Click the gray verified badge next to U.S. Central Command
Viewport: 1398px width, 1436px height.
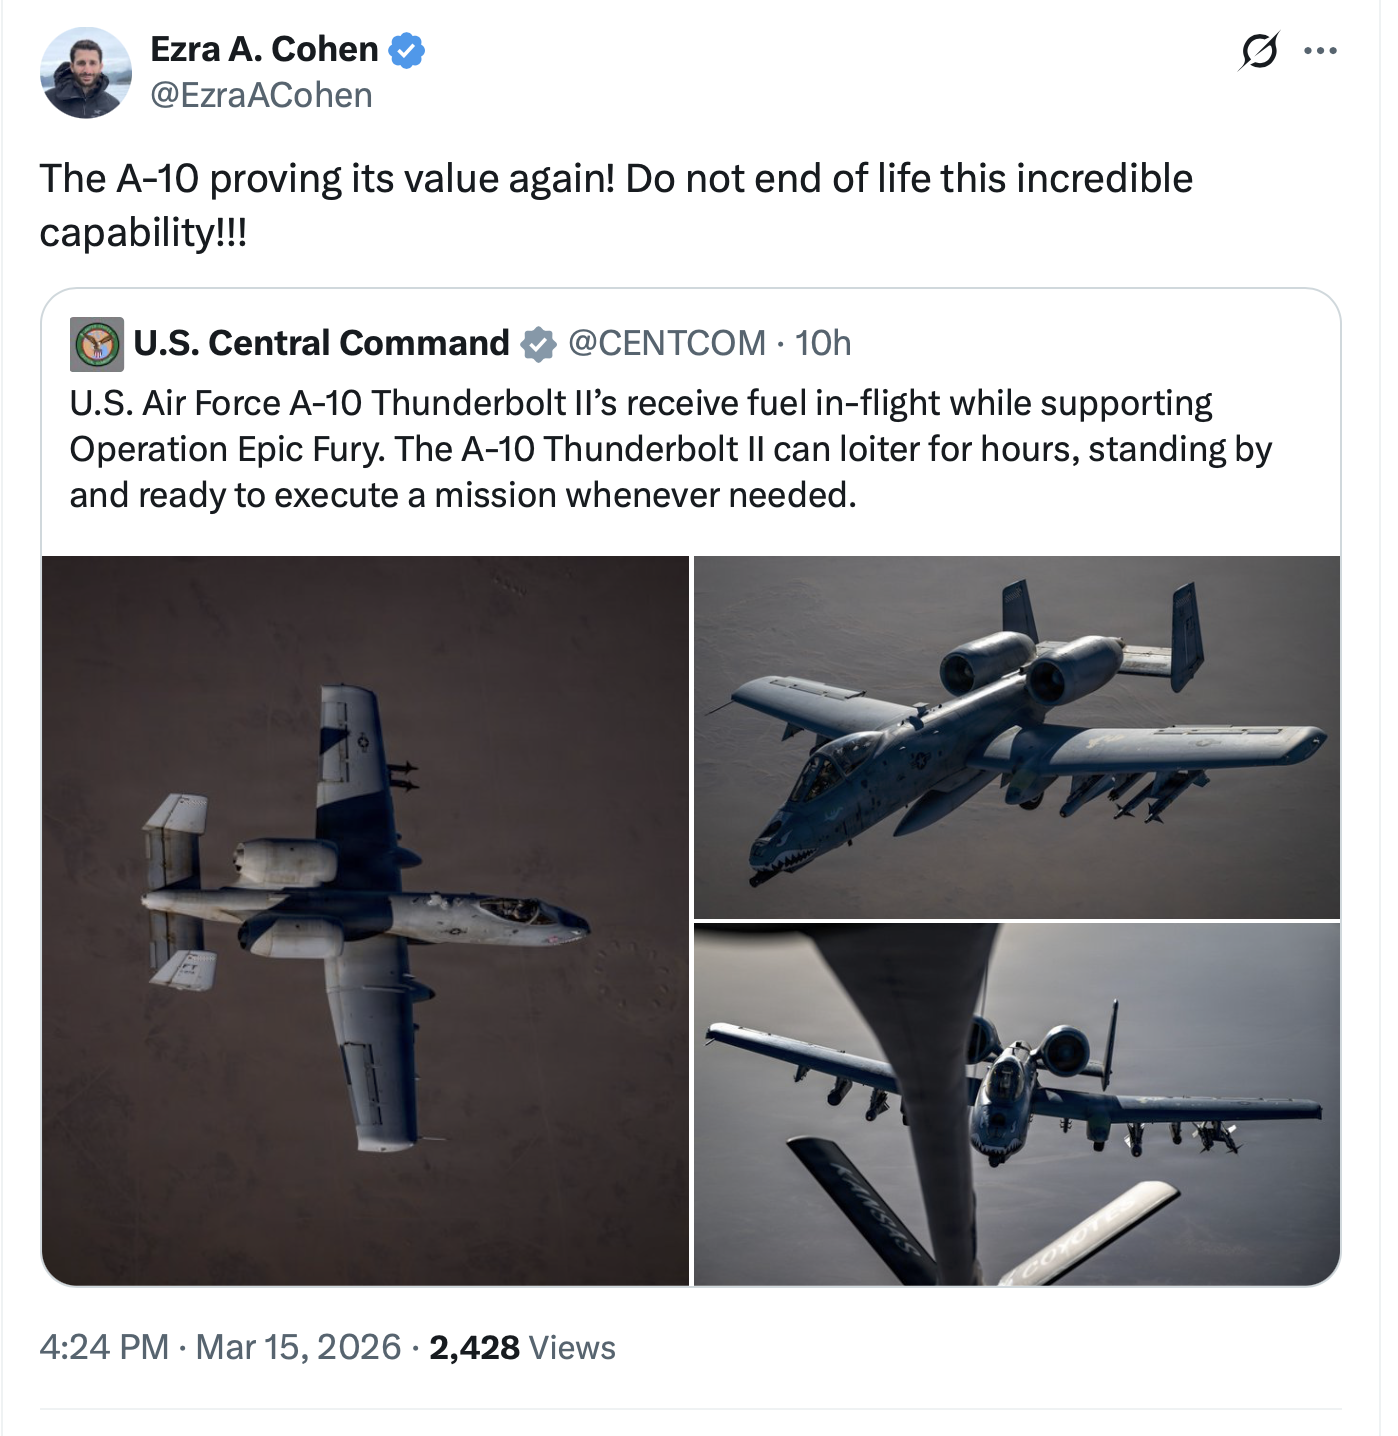click(x=539, y=344)
